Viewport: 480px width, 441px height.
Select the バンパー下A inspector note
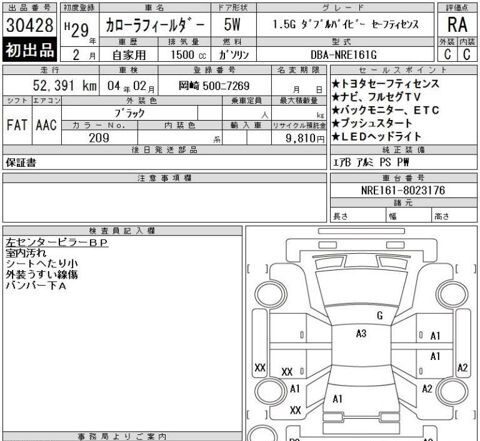pyautogui.click(x=36, y=286)
